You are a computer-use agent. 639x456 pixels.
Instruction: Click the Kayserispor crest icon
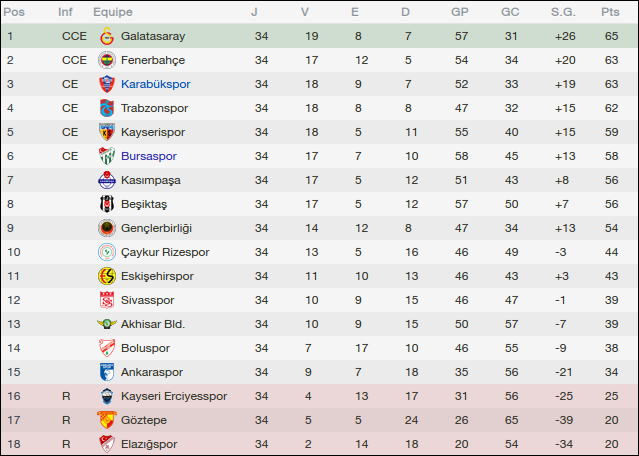[106, 132]
